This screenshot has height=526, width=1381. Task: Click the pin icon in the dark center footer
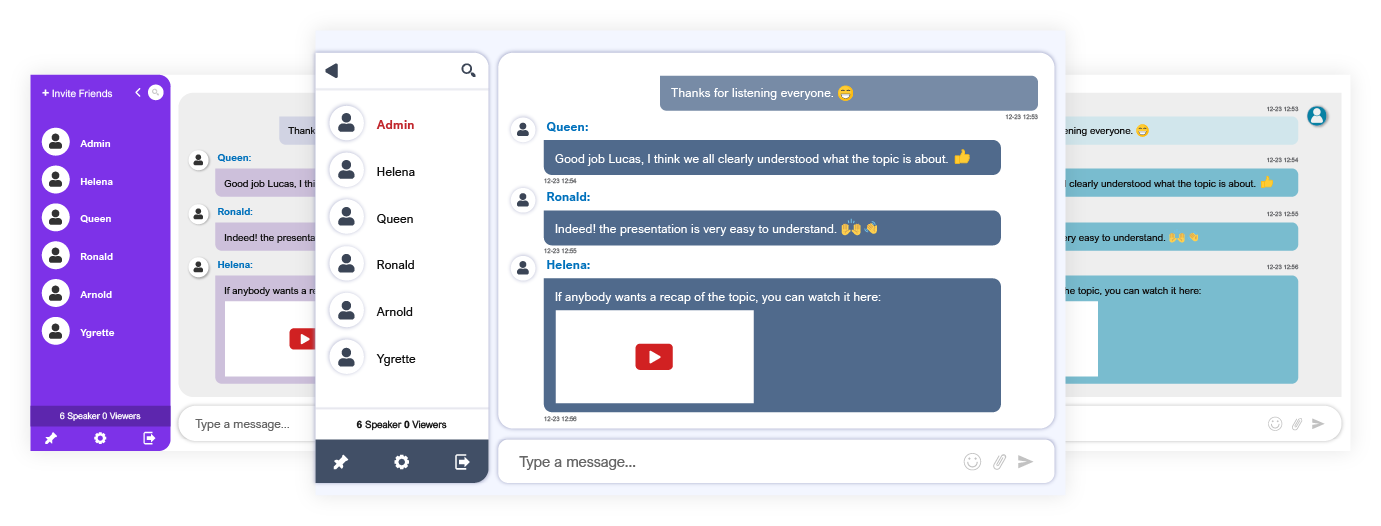[x=340, y=462]
